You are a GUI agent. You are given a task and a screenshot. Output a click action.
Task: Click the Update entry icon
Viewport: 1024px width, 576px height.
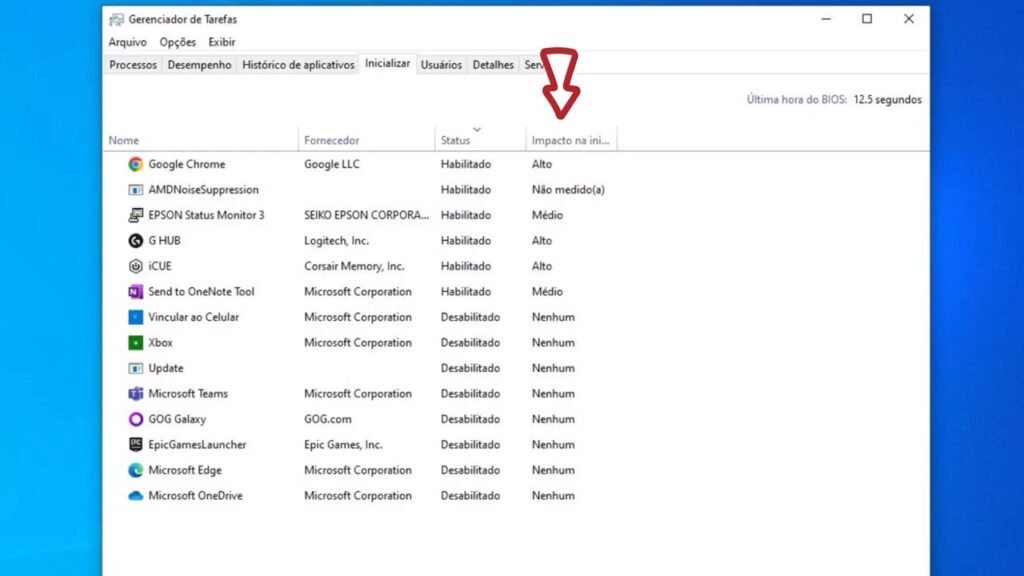click(135, 368)
